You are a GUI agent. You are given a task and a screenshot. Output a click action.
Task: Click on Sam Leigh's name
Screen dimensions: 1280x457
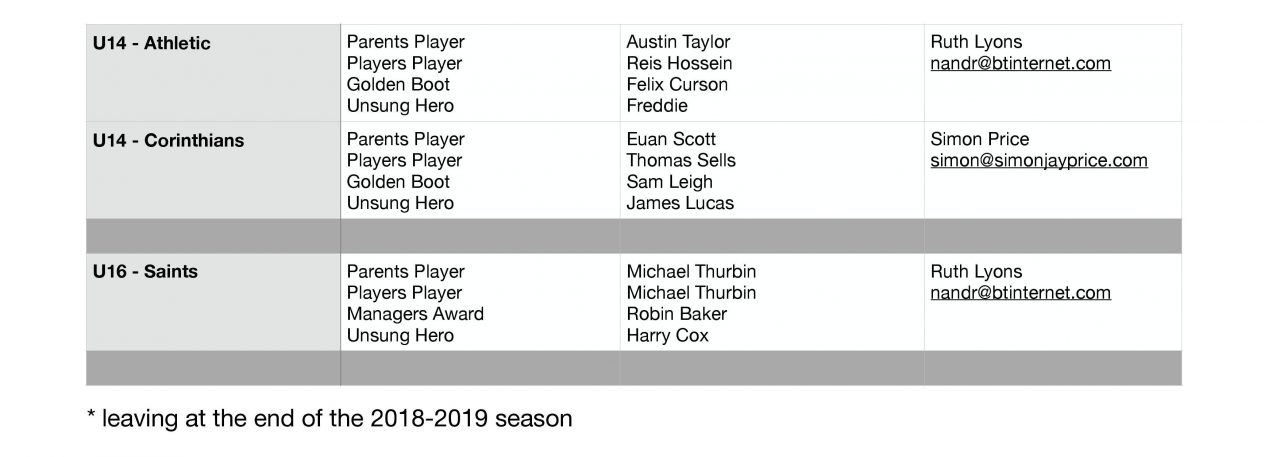[669, 182]
